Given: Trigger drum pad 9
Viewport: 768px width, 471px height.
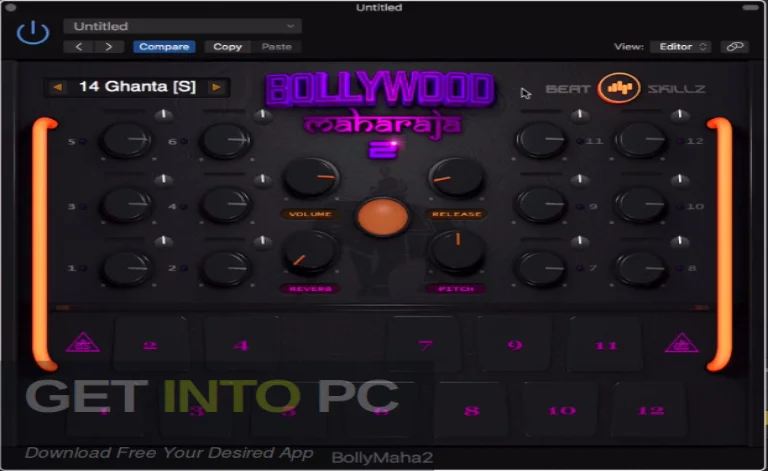Looking at the screenshot, I should tap(515, 345).
